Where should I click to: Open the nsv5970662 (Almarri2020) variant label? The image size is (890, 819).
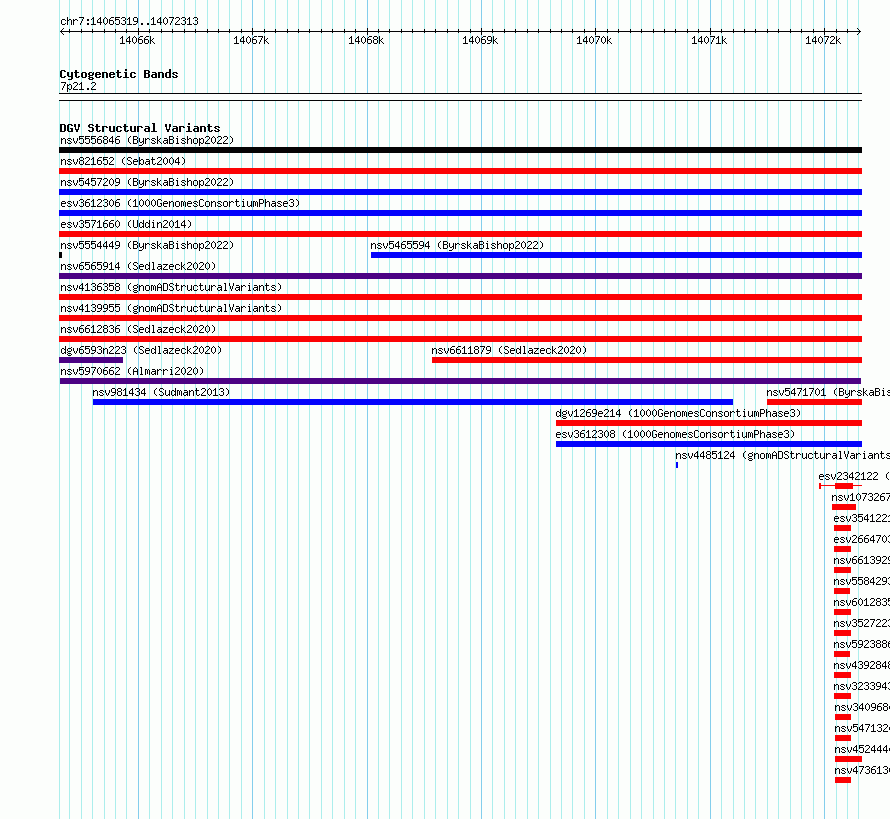pos(132,371)
